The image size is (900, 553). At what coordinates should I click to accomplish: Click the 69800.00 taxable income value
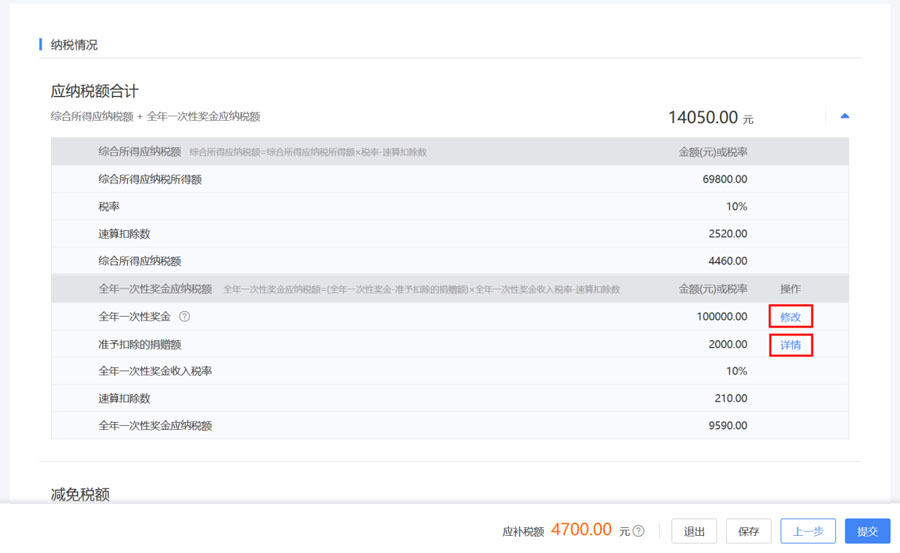pos(724,179)
